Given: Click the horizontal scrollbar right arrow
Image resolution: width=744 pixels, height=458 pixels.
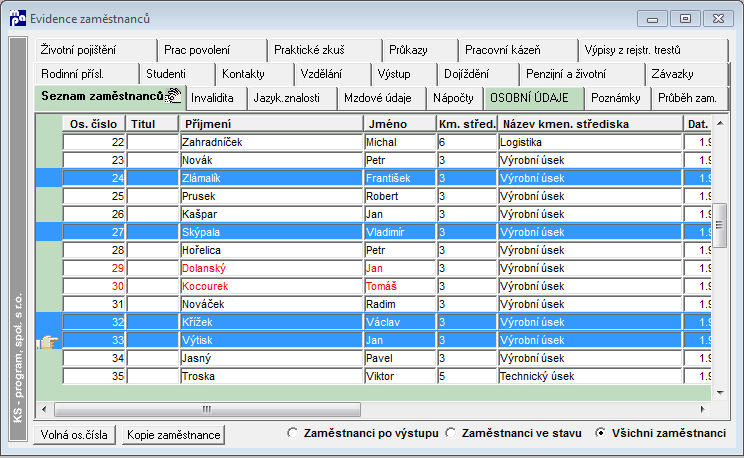Looking at the screenshot, I should [703, 409].
